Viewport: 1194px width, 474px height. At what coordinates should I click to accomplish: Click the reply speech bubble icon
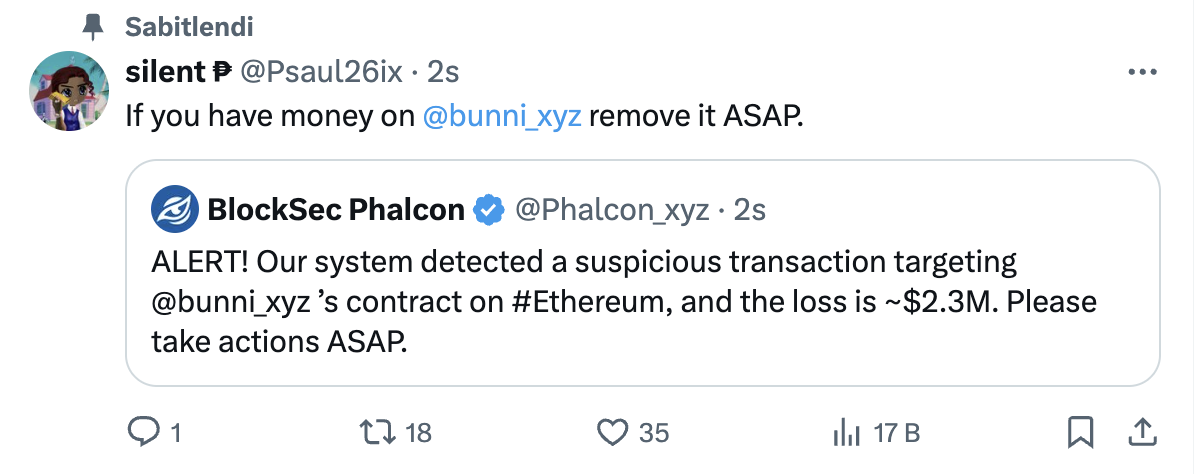point(144,432)
